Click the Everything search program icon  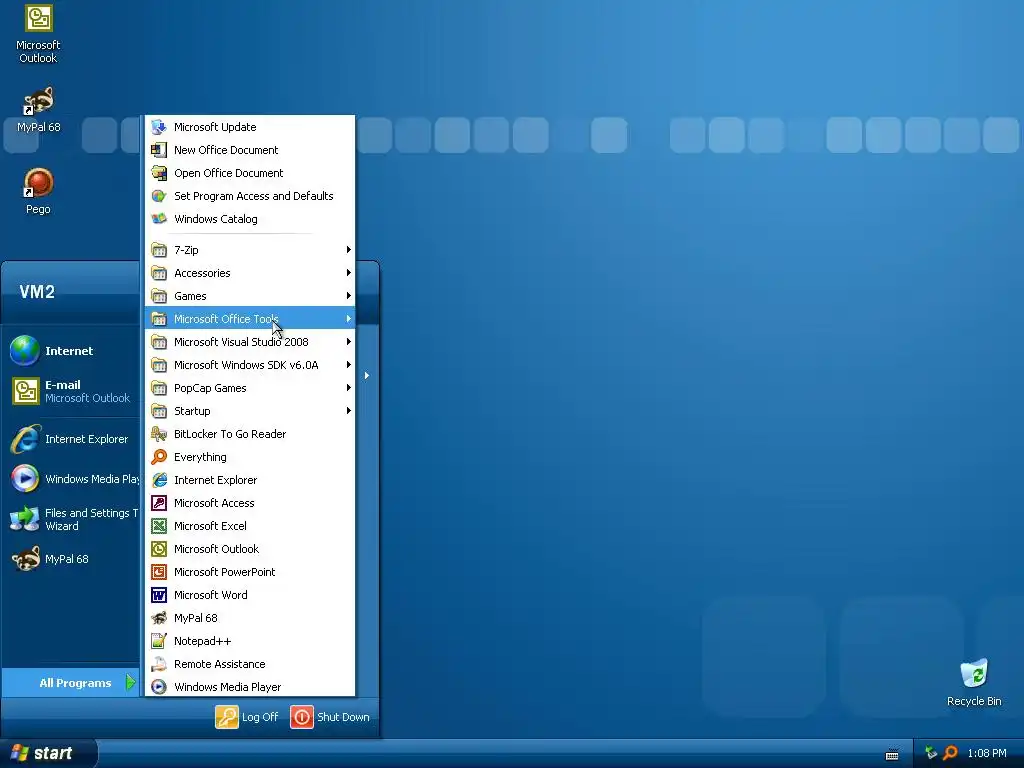tap(159, 456)
